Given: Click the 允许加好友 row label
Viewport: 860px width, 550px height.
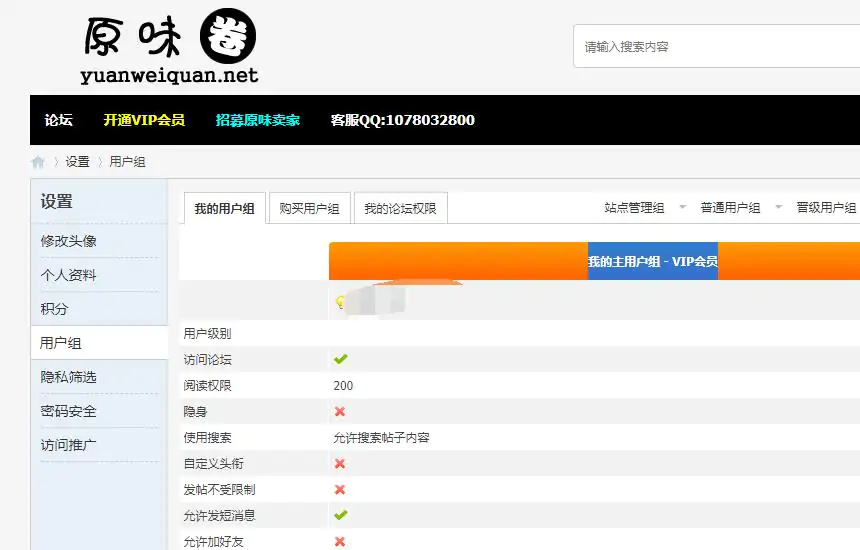Looking at the screenshot, I should tap(213, 541).
